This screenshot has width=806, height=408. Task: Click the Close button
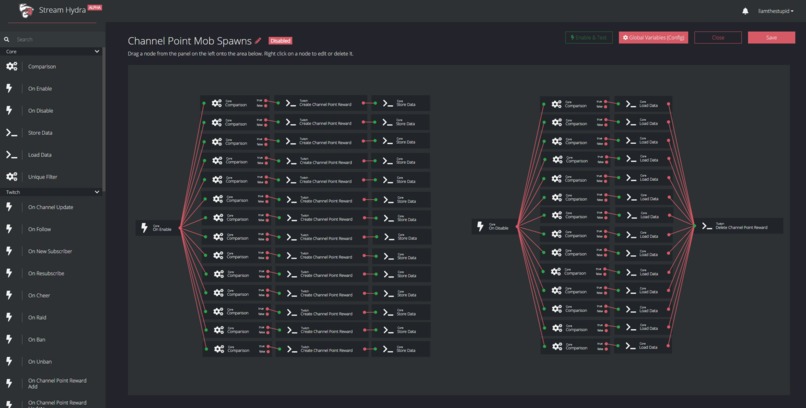[x=718, y=38]
